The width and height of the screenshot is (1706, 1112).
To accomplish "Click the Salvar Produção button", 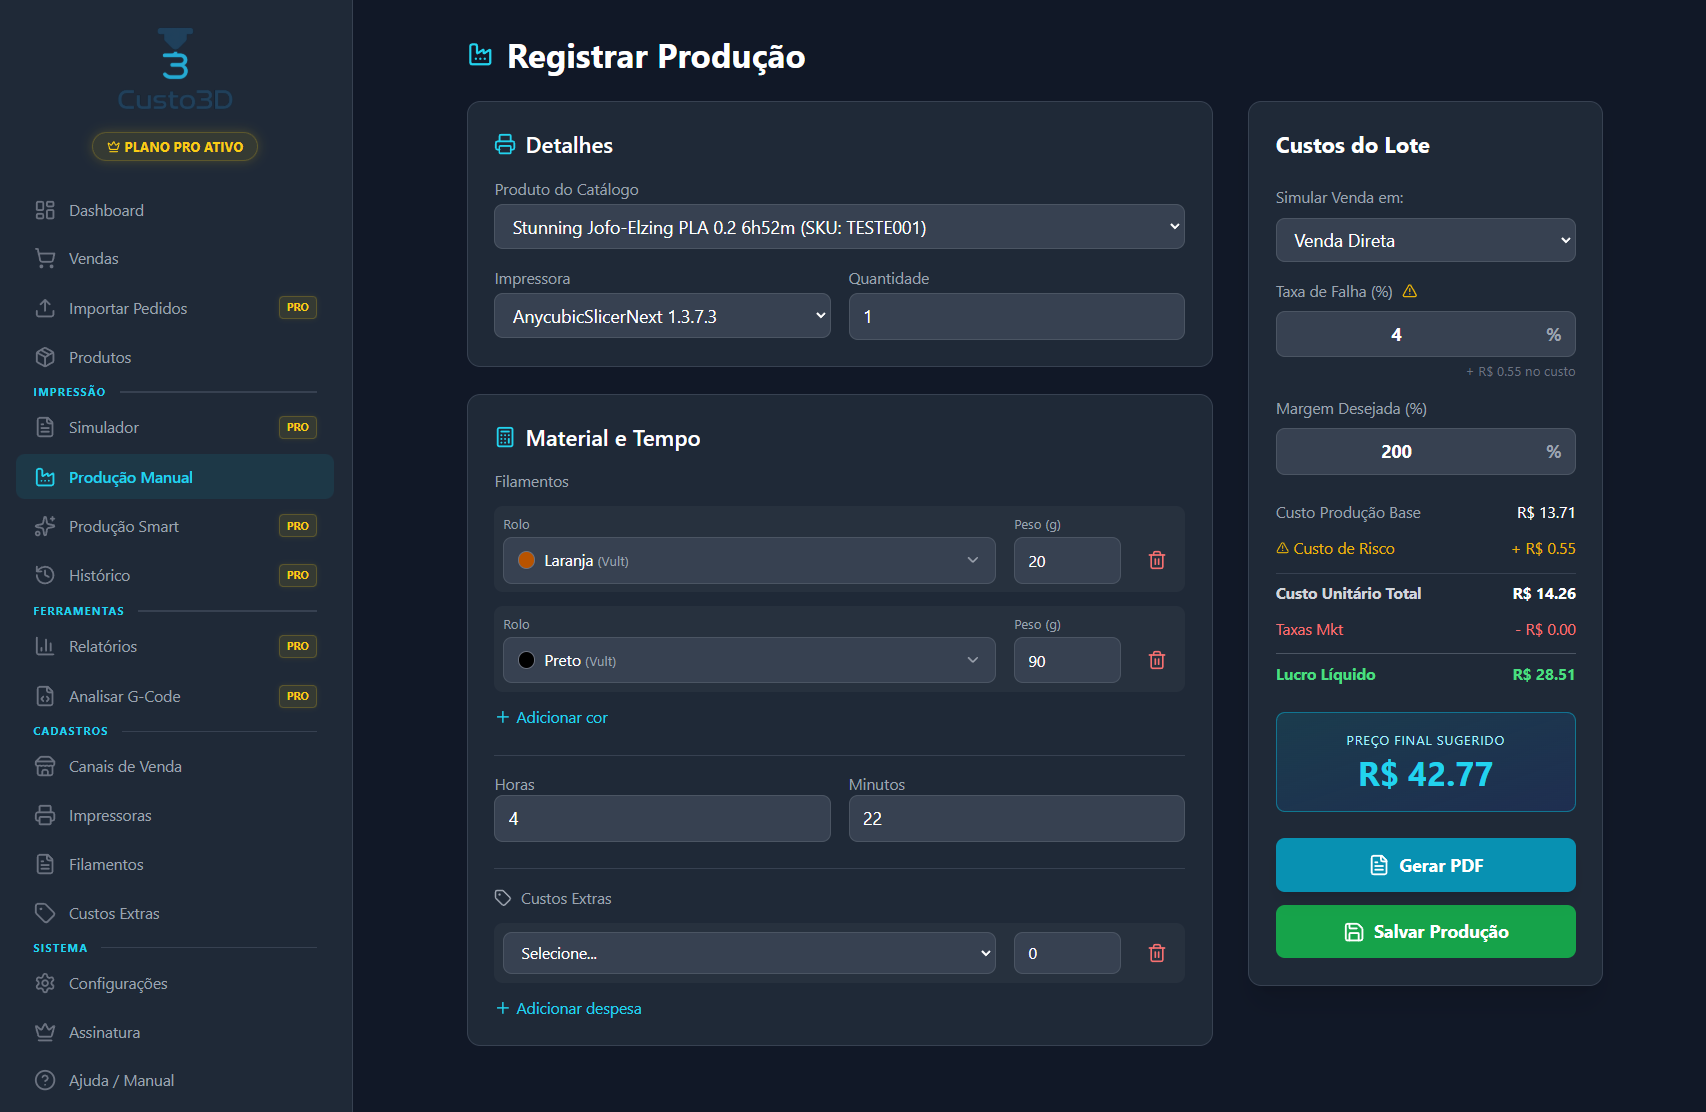I will [1425, 931].
